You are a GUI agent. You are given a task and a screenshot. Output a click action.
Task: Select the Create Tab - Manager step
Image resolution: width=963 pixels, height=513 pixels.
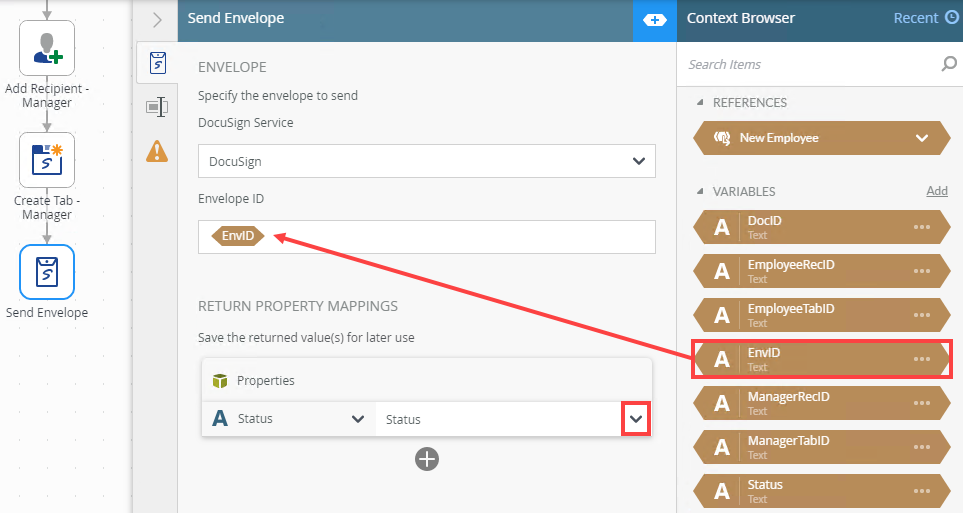pos(47,160)
